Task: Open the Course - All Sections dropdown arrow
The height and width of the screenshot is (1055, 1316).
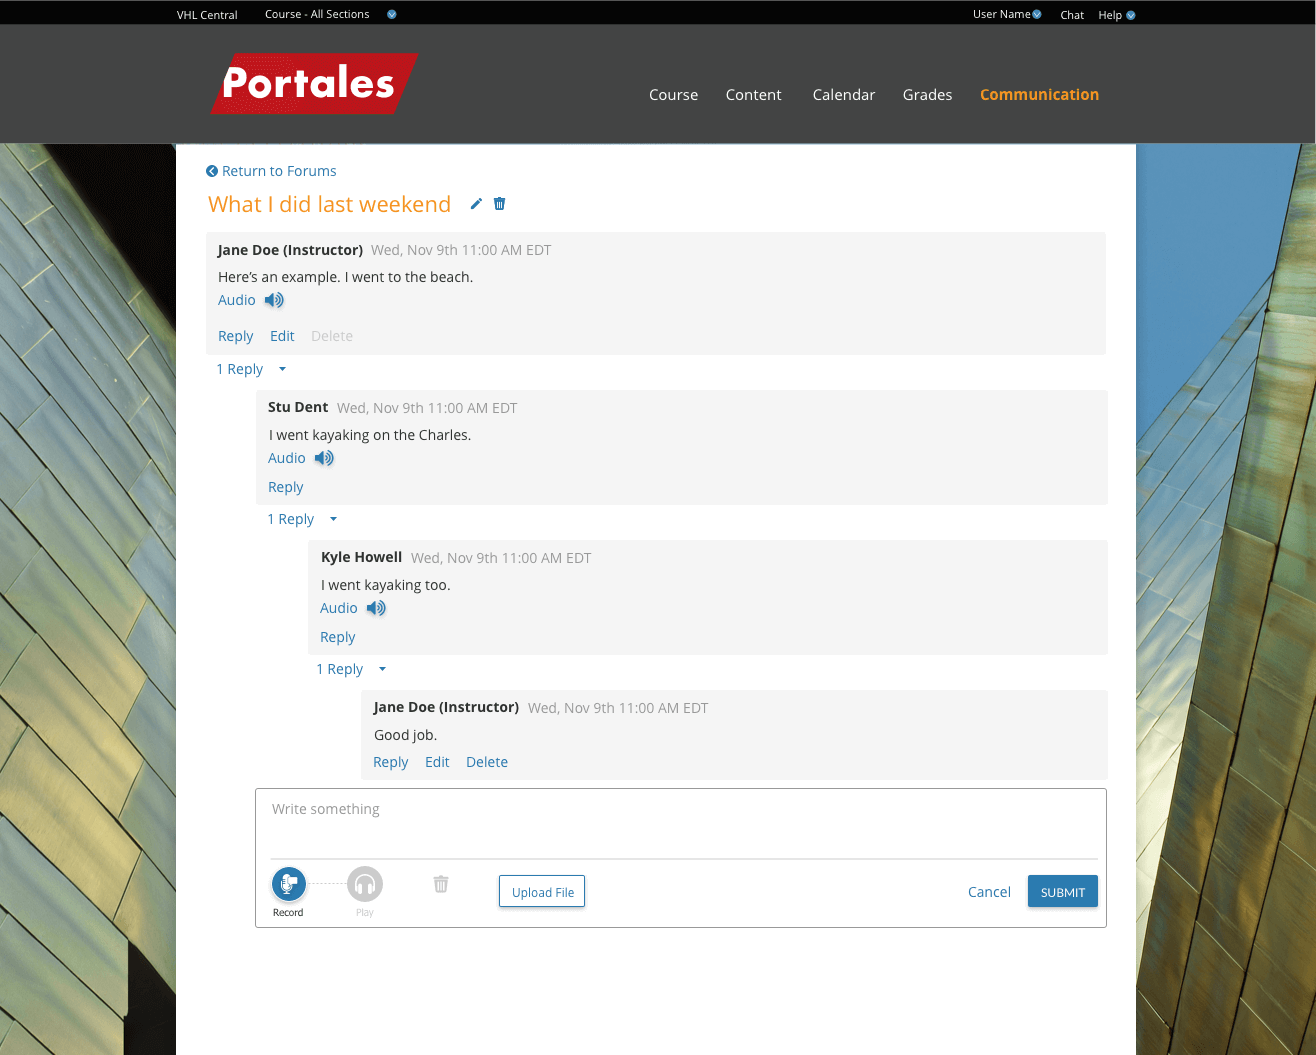Action: (x=392, y=15)
